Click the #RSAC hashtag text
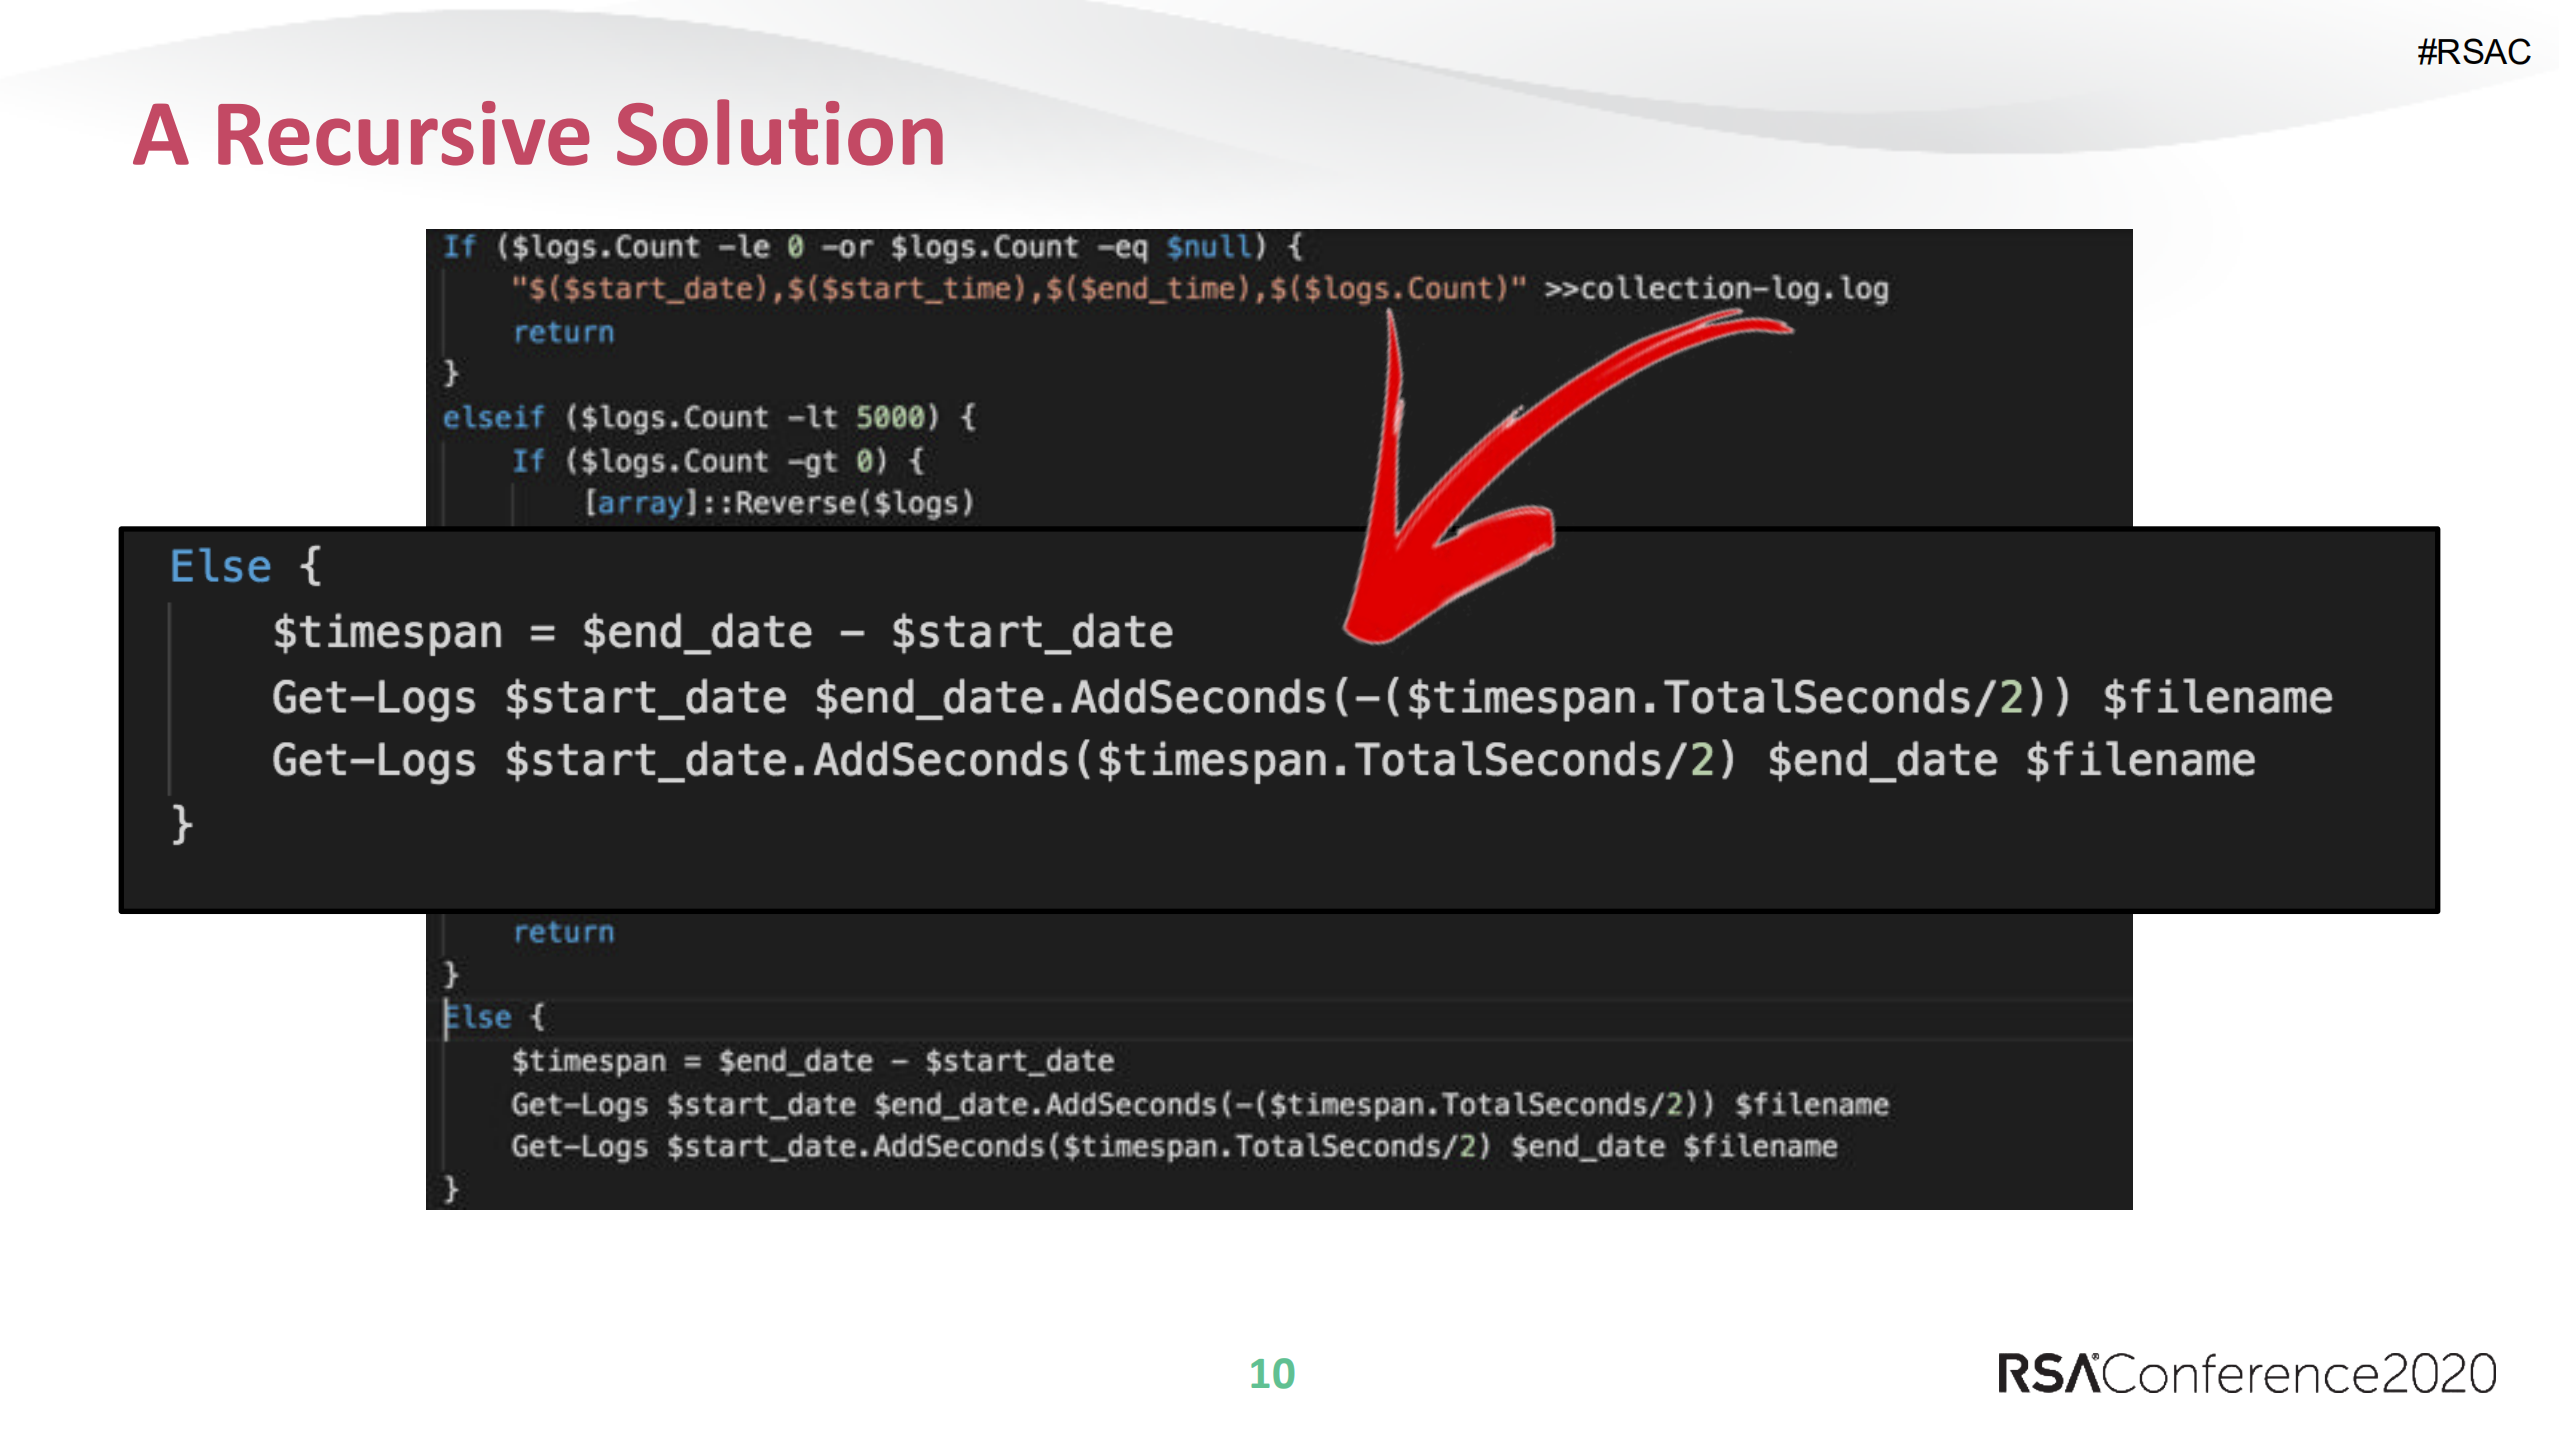This screenshot has width=2559, height=1439. click(2472, 52)
